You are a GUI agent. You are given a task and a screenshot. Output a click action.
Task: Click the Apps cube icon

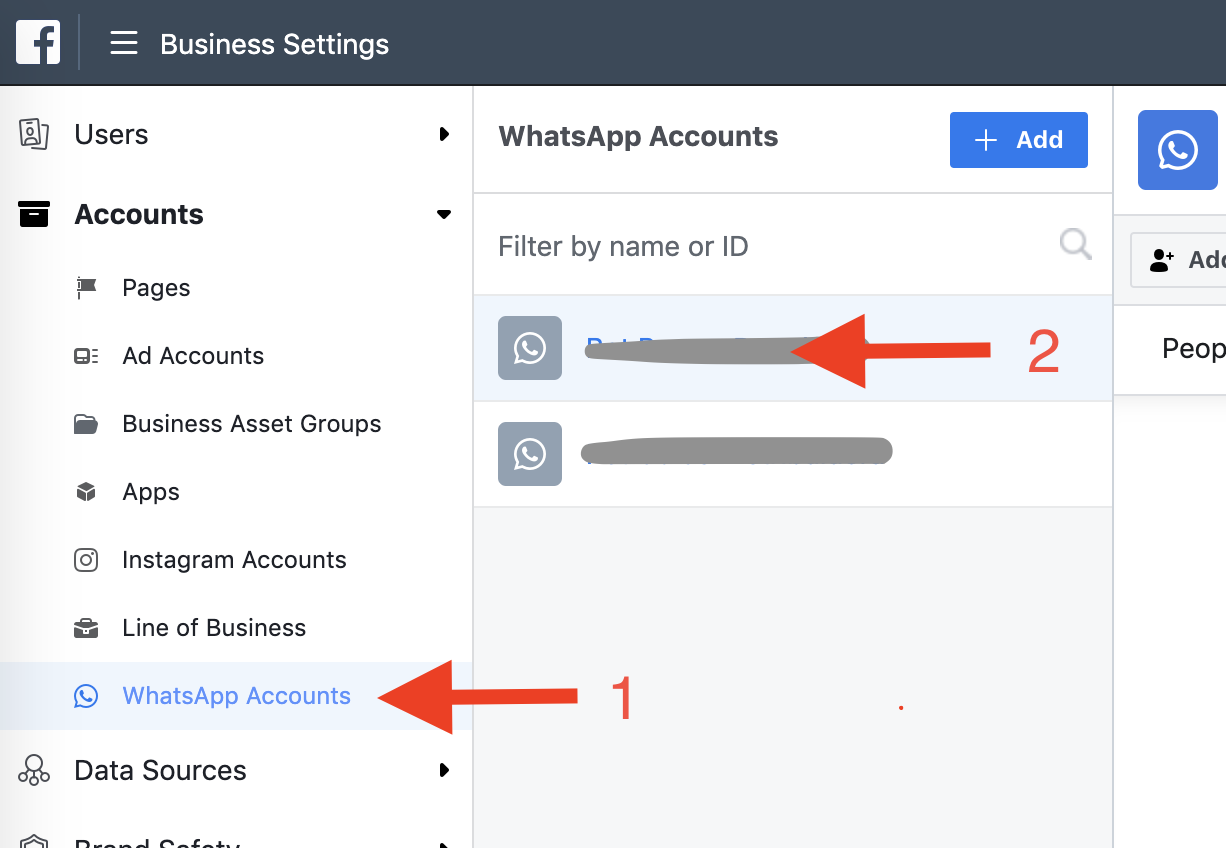point(86,492)
